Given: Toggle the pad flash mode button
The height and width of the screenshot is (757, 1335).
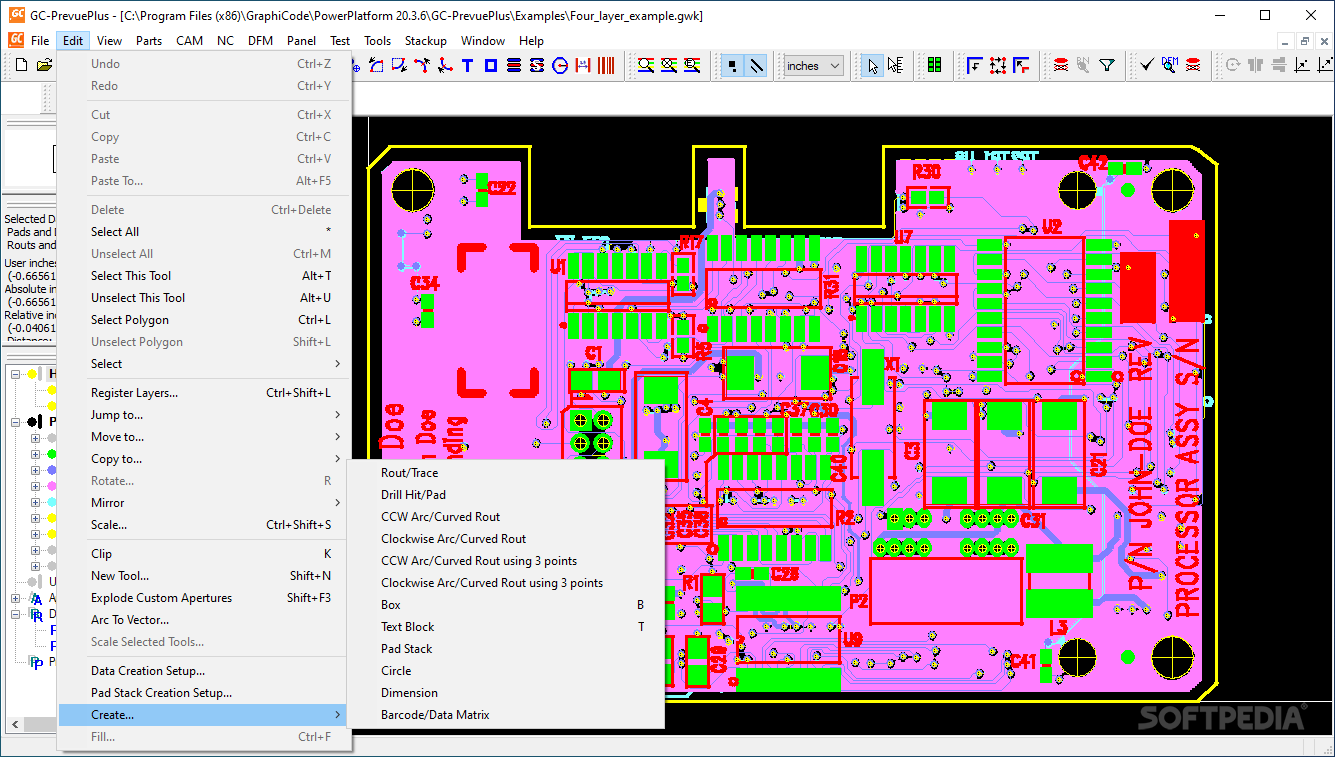Looking at the screenshot, I should (732, 65).
